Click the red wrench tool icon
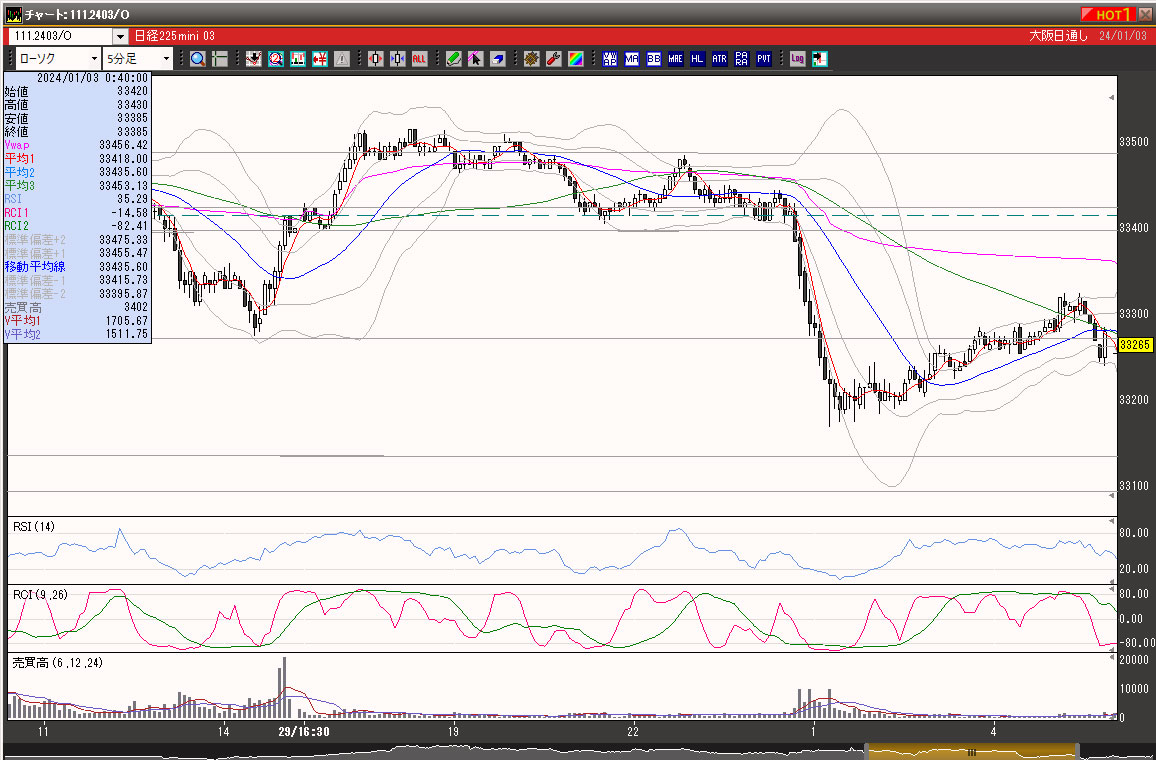Image resolution: width=1156 pixels, height=760 pixels. click(554, 59)
